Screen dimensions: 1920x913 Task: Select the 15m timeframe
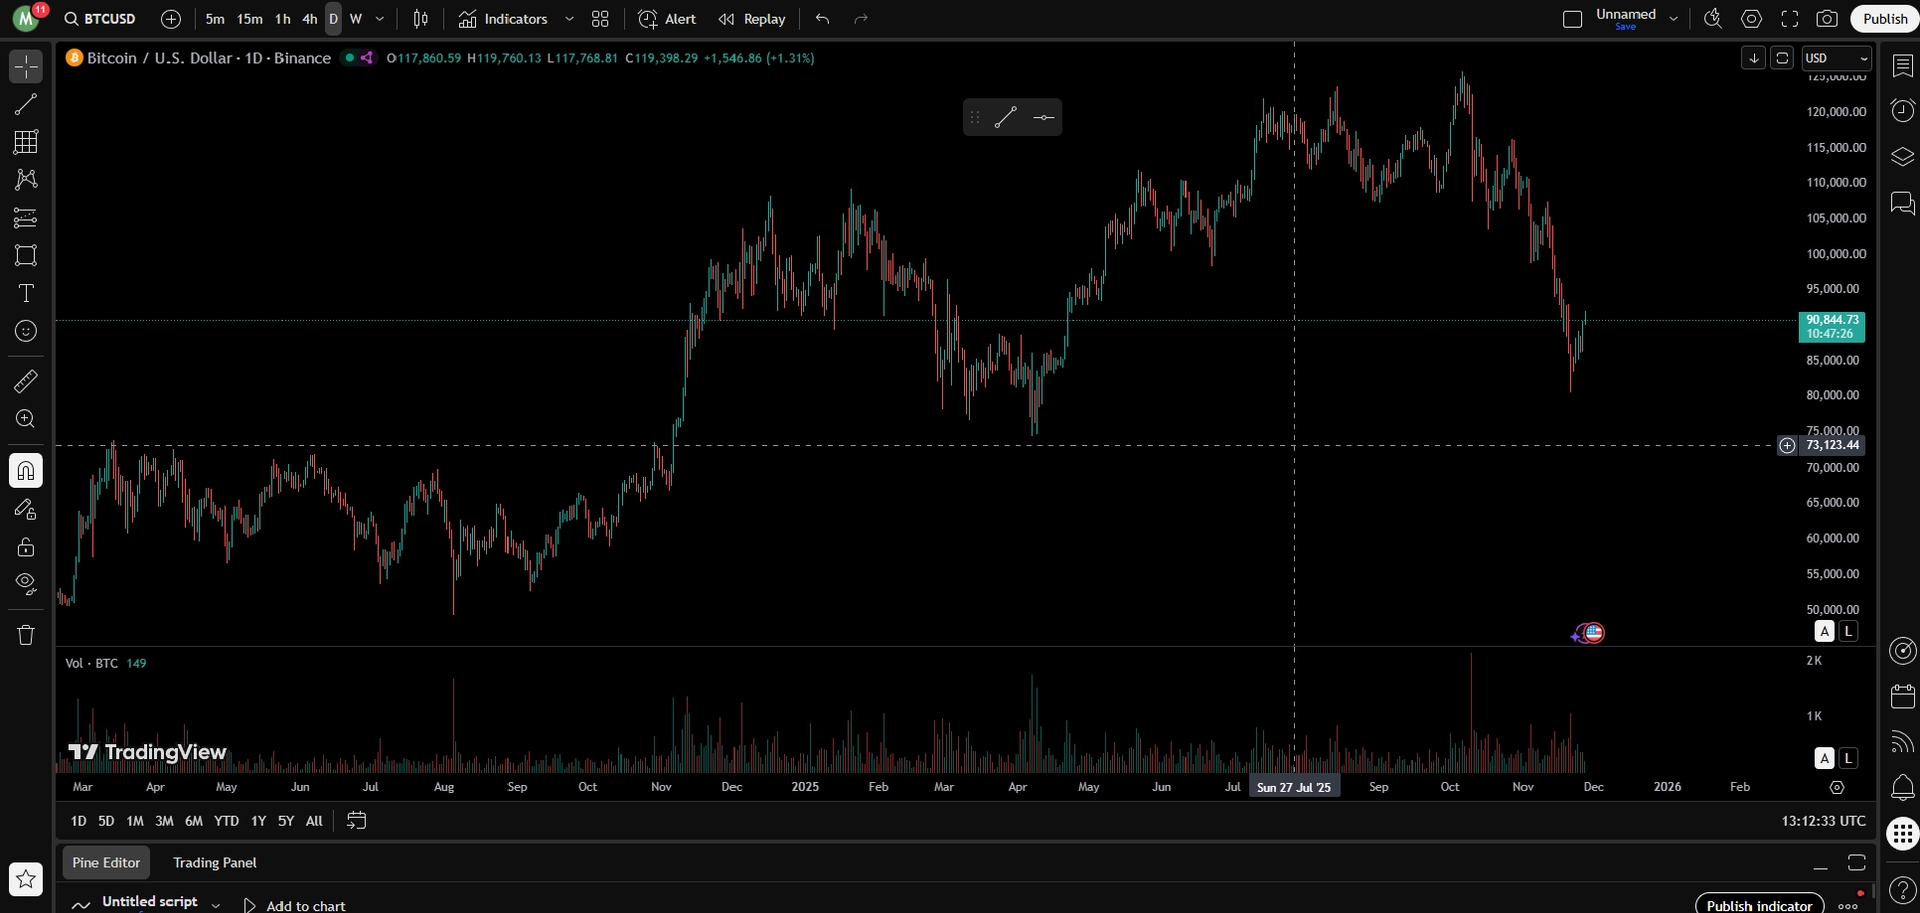tap(250, 19)
